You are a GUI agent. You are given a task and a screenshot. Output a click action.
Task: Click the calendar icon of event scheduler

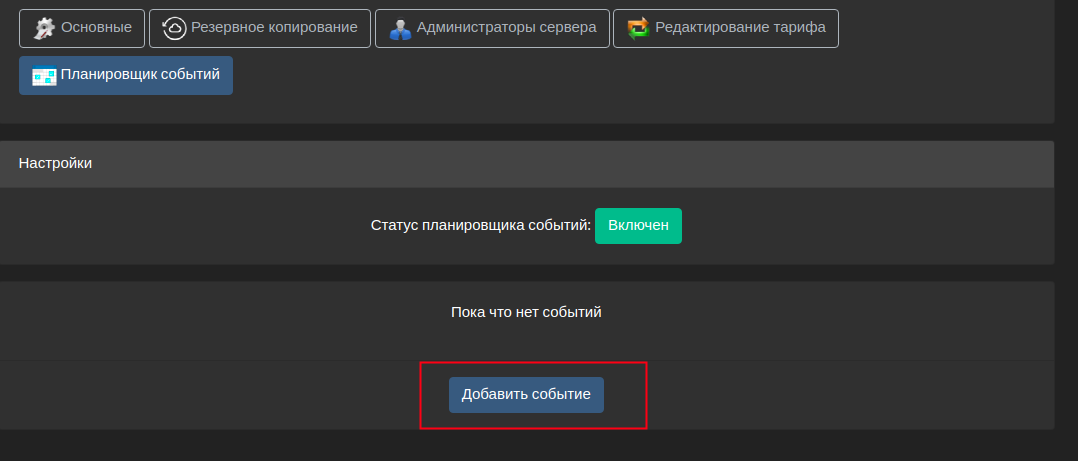coord(44,76)
